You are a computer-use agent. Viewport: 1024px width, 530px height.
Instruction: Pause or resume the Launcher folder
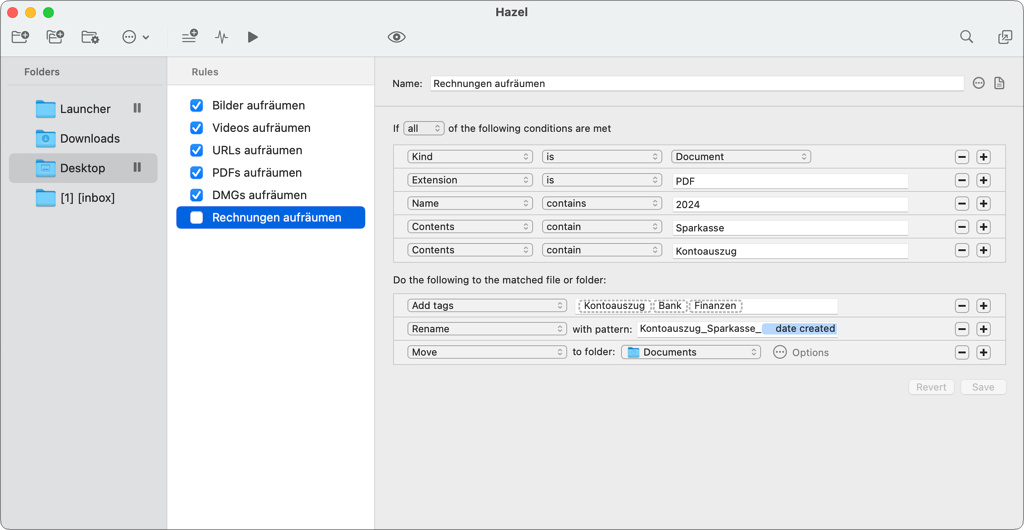[x=137, y=108]
